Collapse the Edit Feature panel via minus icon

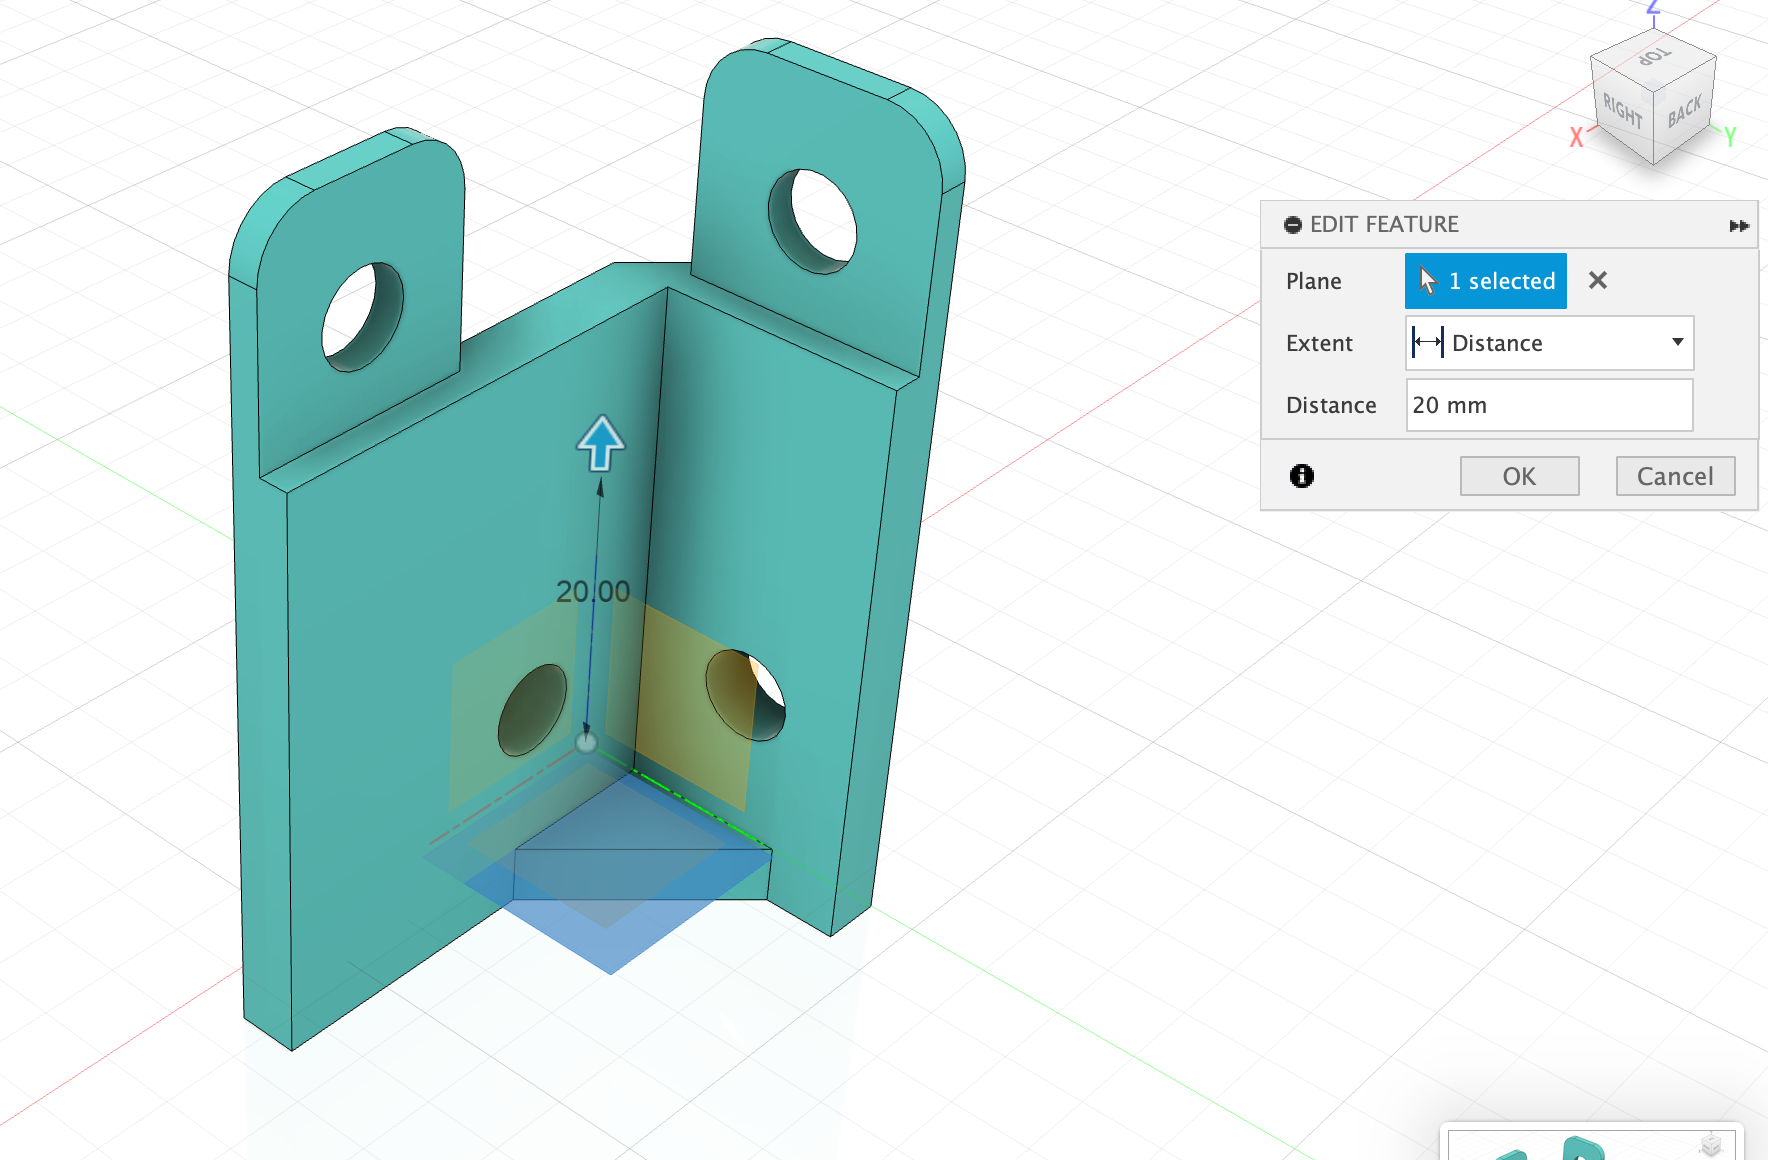(x=1293, y=225)
